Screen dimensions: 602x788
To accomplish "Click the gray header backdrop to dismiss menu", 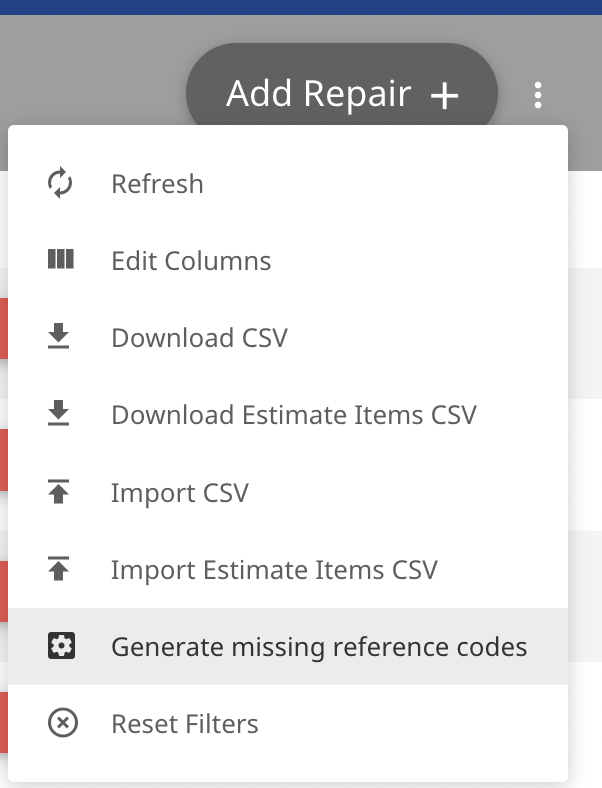I will coord(90,70).
